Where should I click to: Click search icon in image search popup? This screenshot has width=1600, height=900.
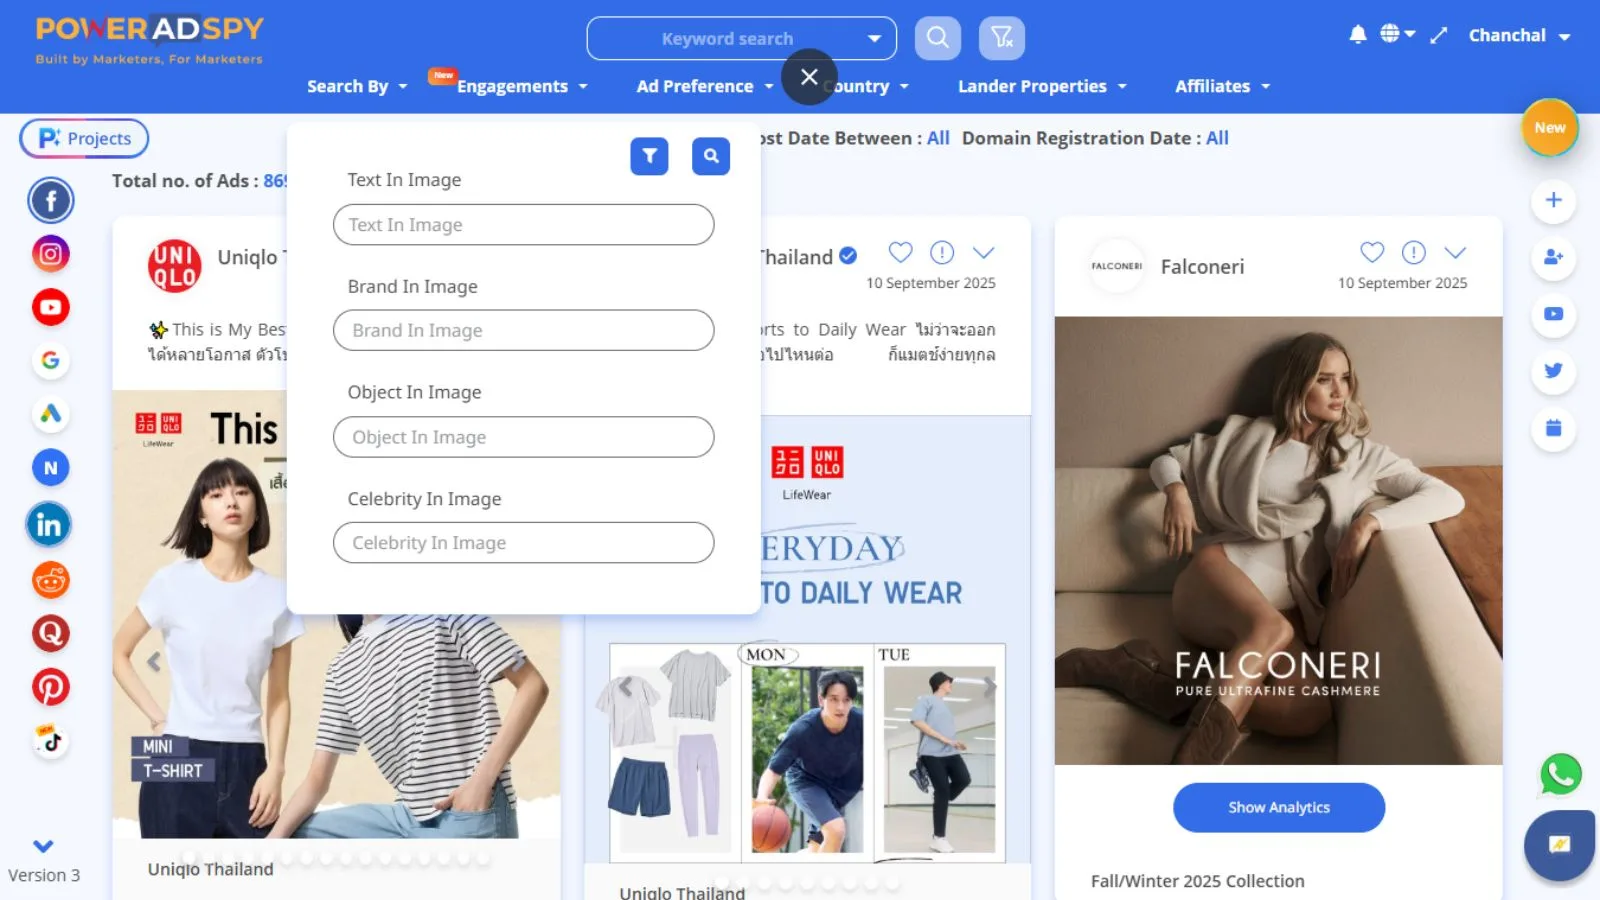point(711,156)
